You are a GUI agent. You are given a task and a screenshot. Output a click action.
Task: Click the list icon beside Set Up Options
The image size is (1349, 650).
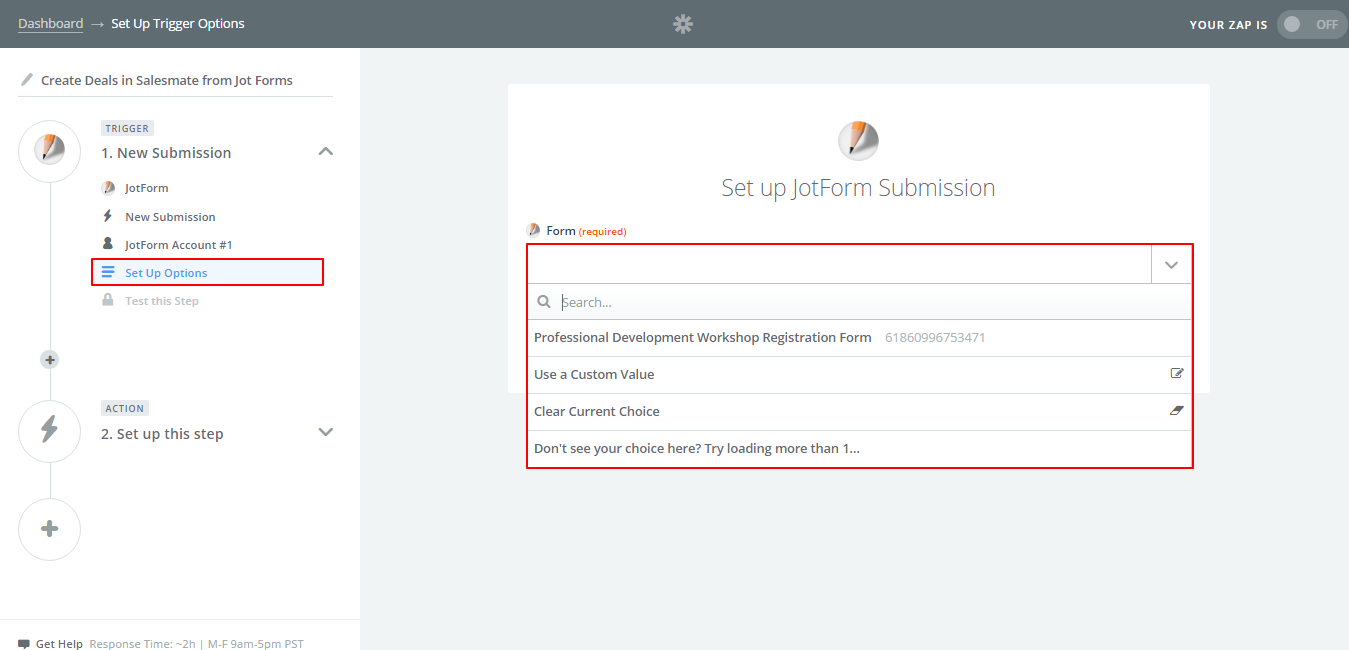(108, 272)
